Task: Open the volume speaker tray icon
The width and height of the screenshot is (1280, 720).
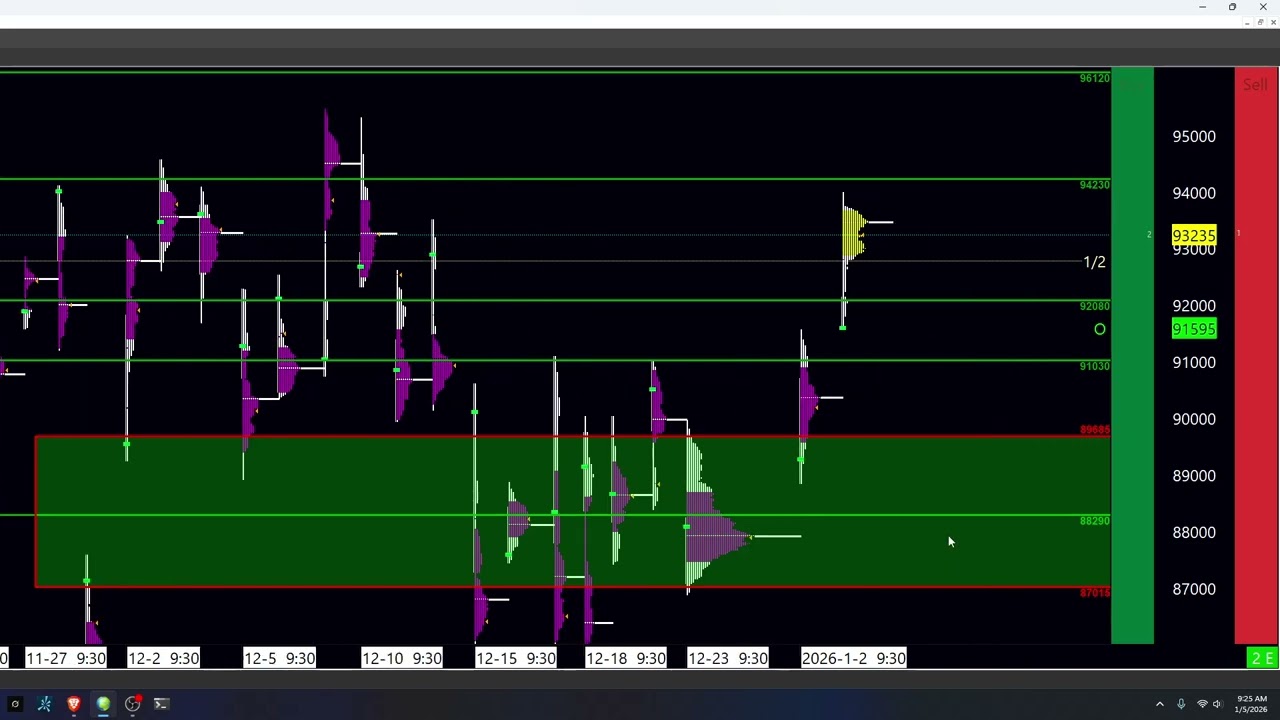Action: tap(1217, 704)
